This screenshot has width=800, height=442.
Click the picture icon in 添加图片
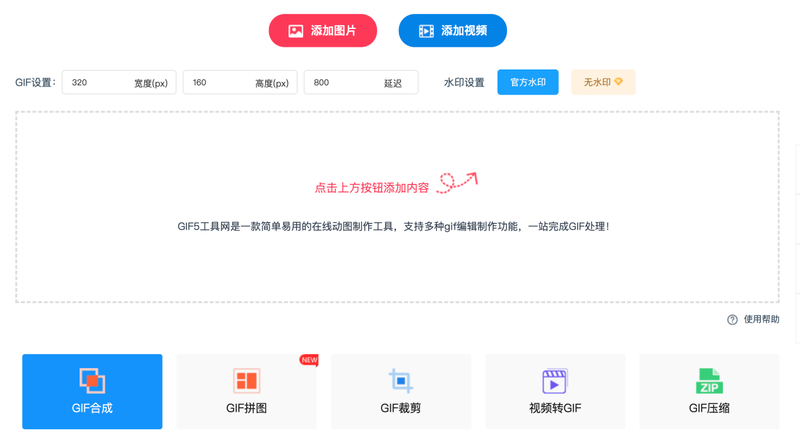pyautogui.click(x=296, y=31)
